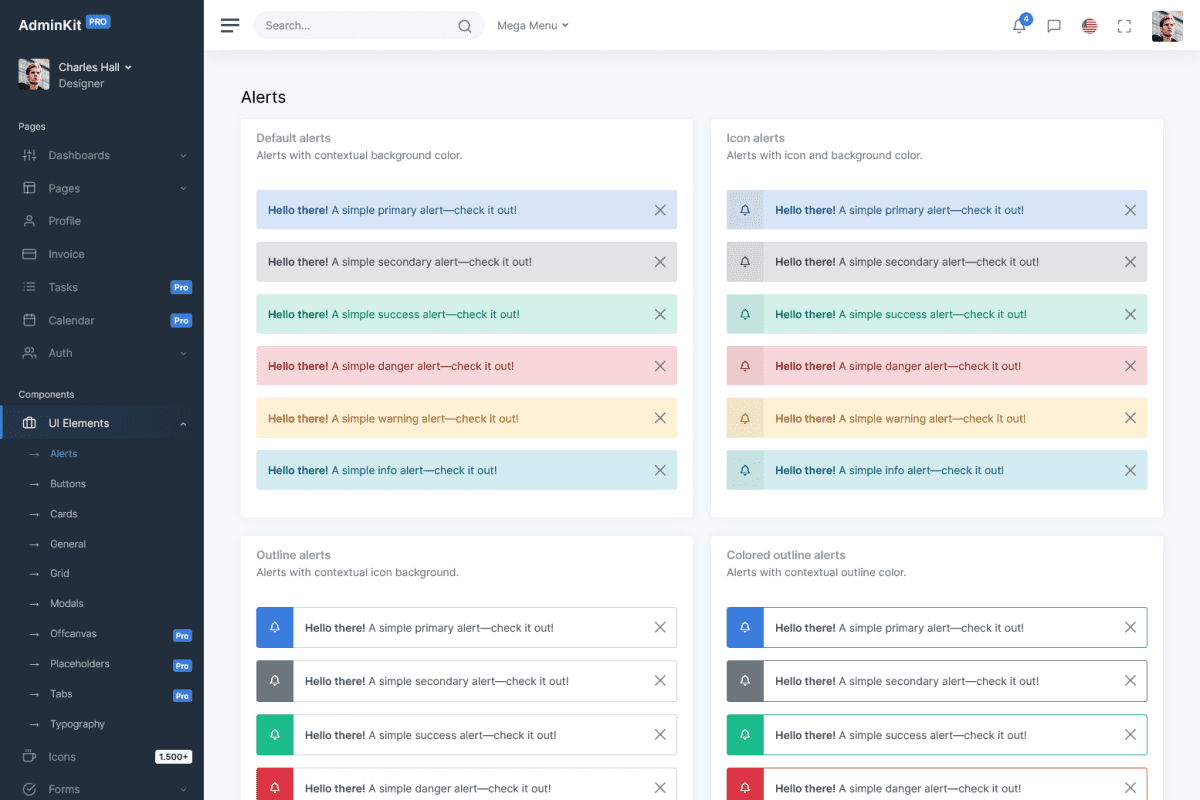Image resolution: width=1200 pixels, height=800 pixels.
Task: Dismiss the default success alert
Action: point(660,314)
